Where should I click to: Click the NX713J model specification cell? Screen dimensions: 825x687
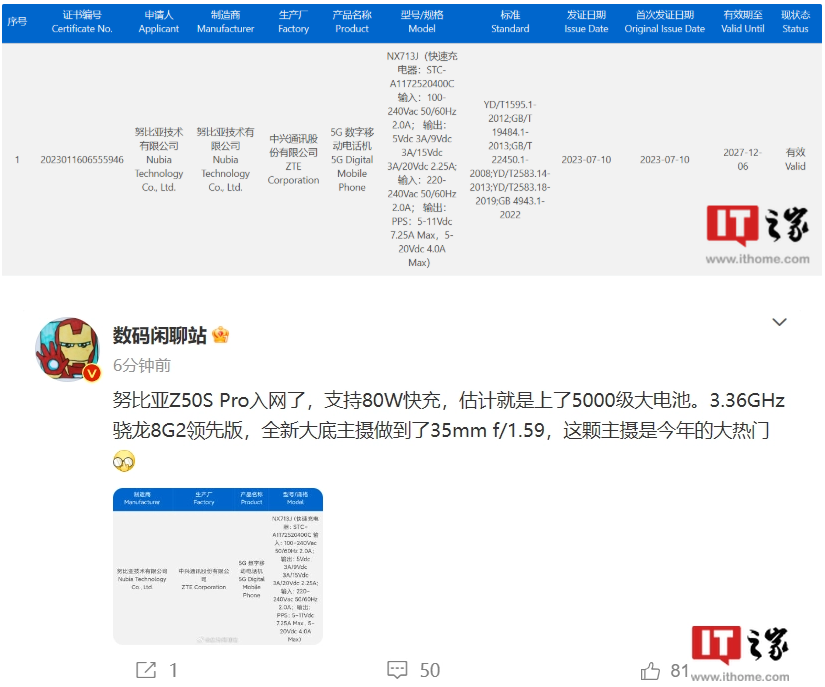[x=422, y=159]
